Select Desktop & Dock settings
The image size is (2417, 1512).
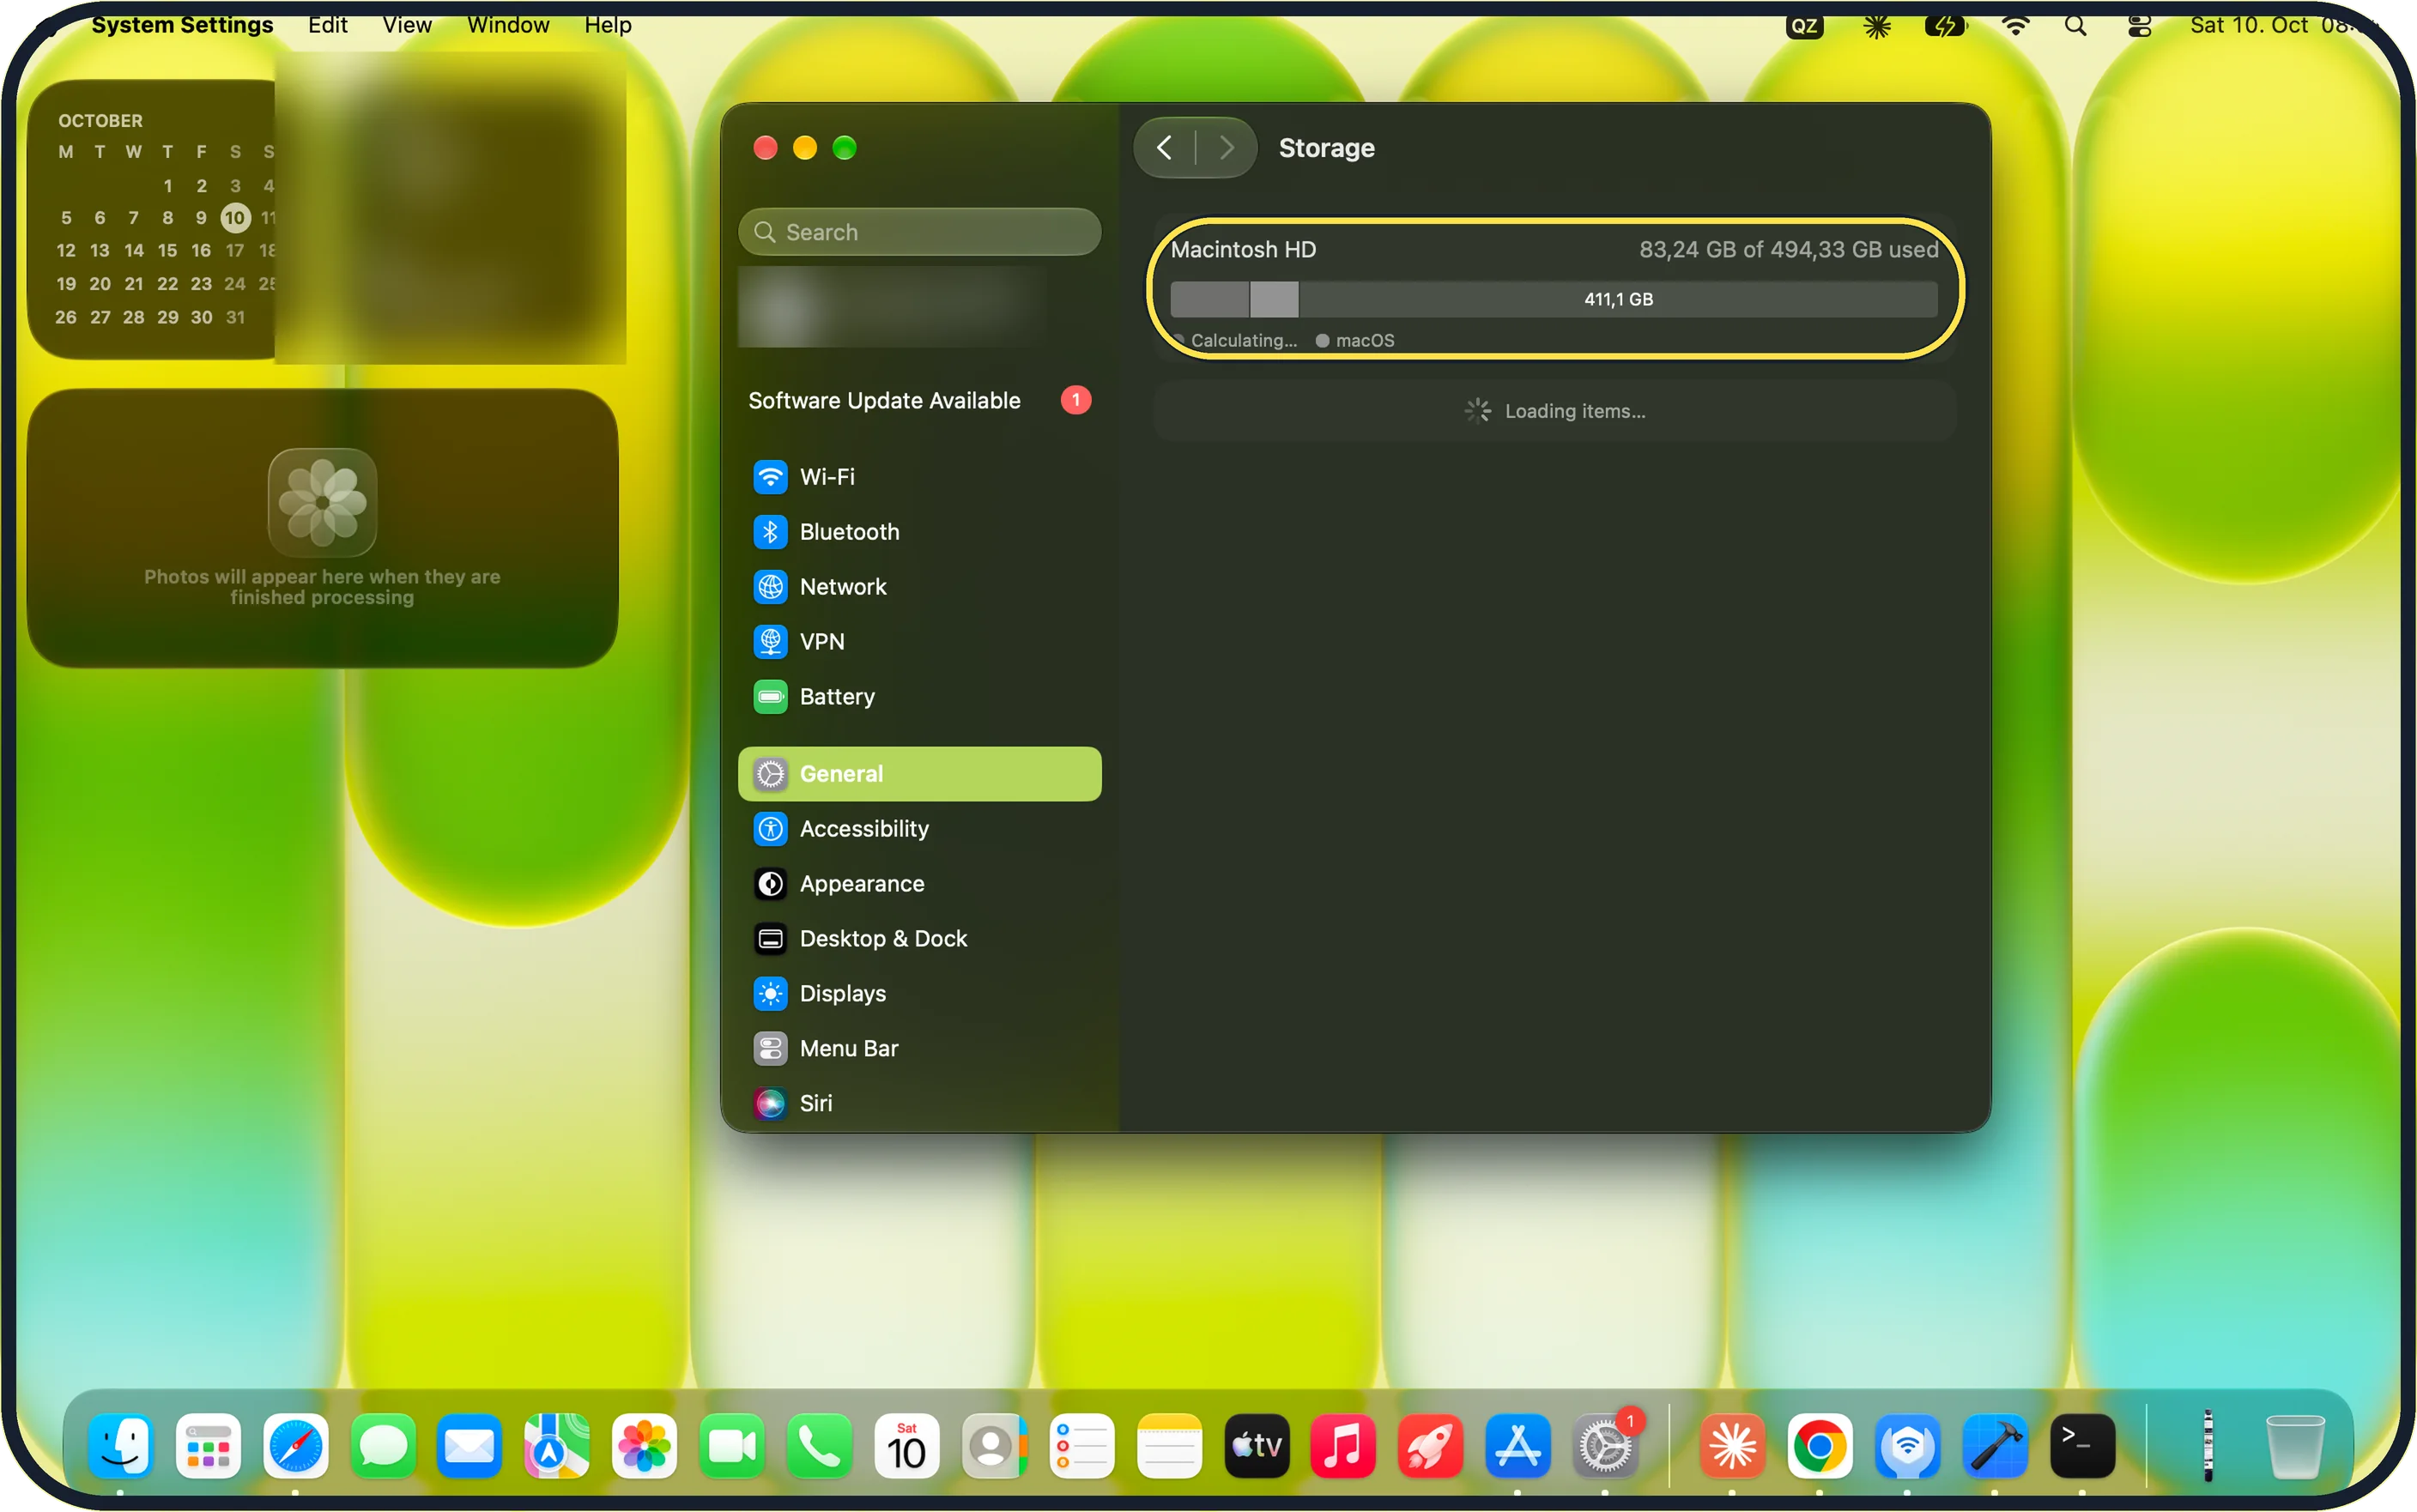[x=919, y=939]
